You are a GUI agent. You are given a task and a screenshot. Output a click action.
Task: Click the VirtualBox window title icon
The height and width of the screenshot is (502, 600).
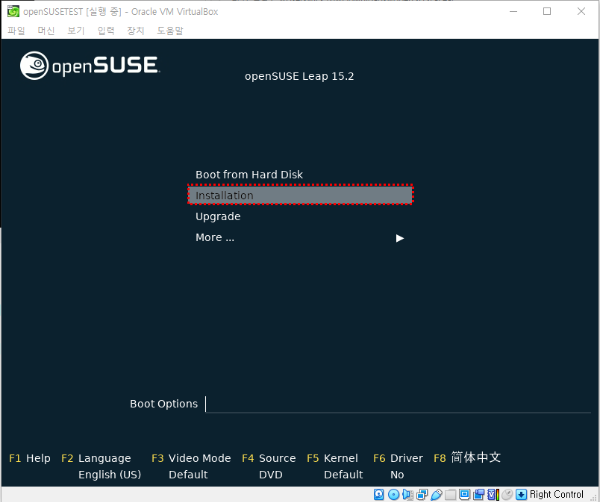click(x=13, y=11)
